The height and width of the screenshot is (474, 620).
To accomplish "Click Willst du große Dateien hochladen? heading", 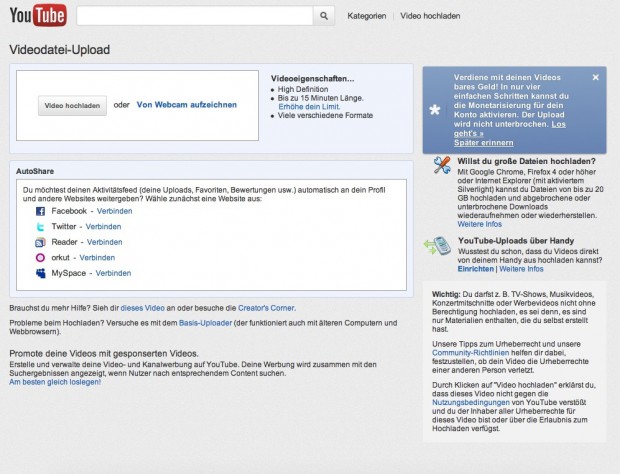I will (x=526, y=161).
